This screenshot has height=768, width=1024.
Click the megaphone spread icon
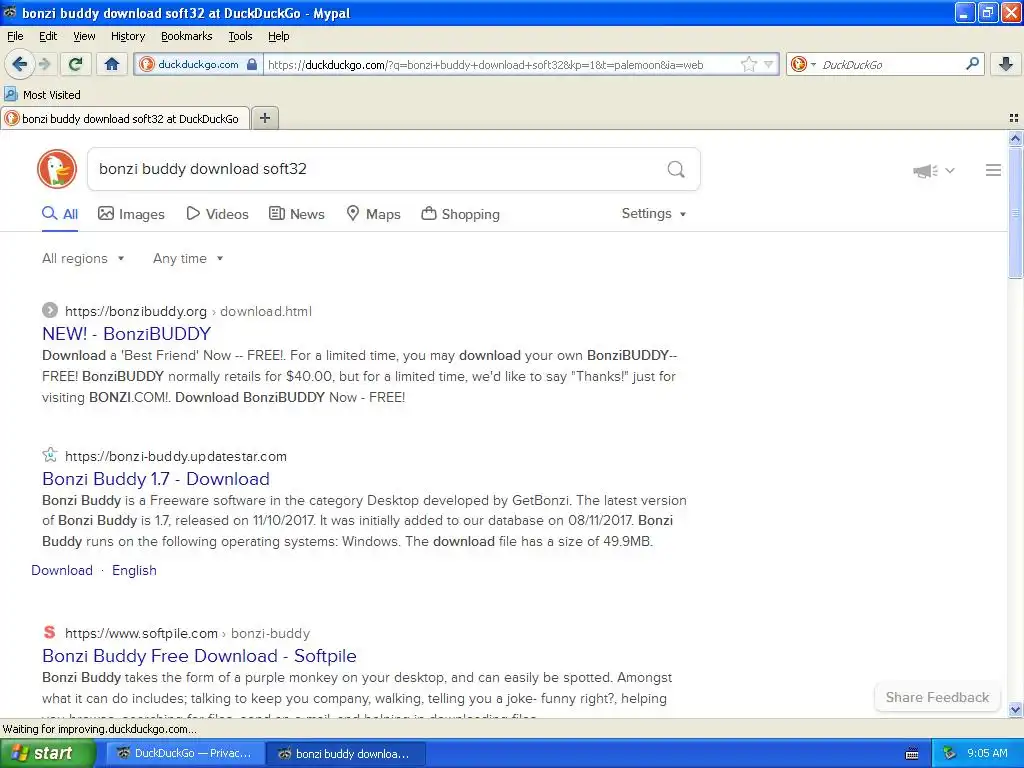pyautogui.click(x=925, y=170)
